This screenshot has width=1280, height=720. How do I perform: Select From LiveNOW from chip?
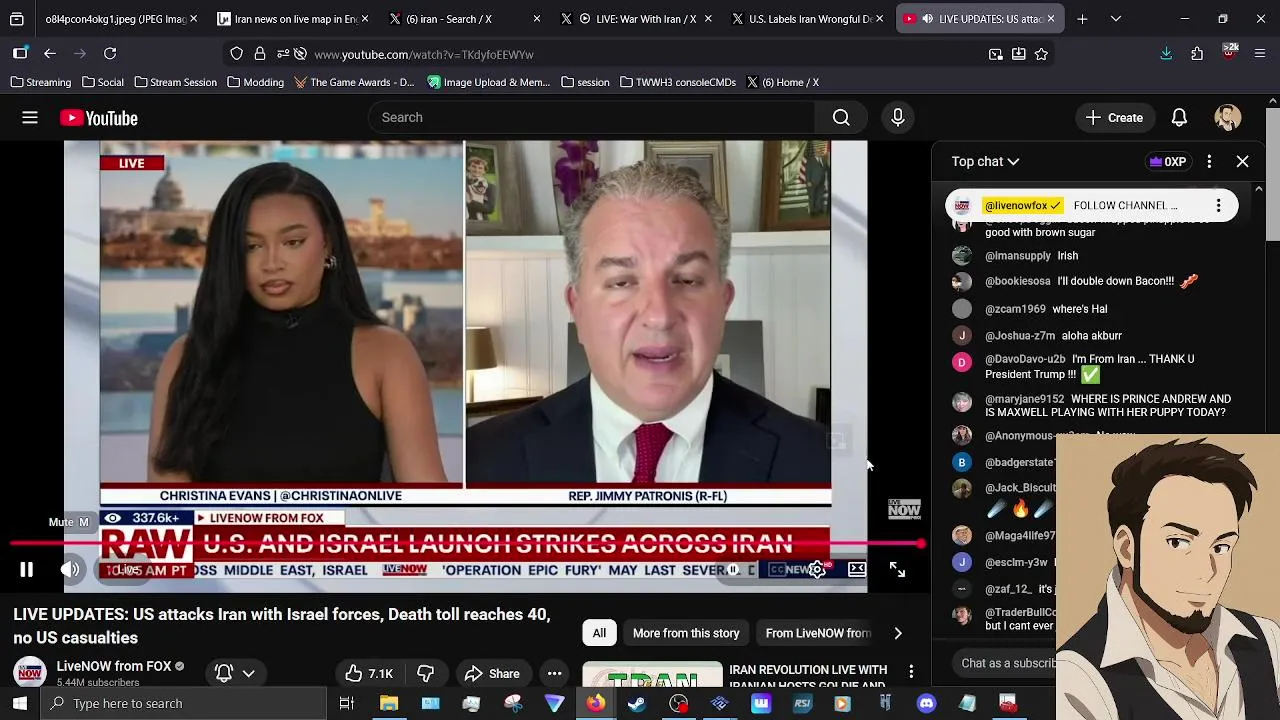(818, 633)
